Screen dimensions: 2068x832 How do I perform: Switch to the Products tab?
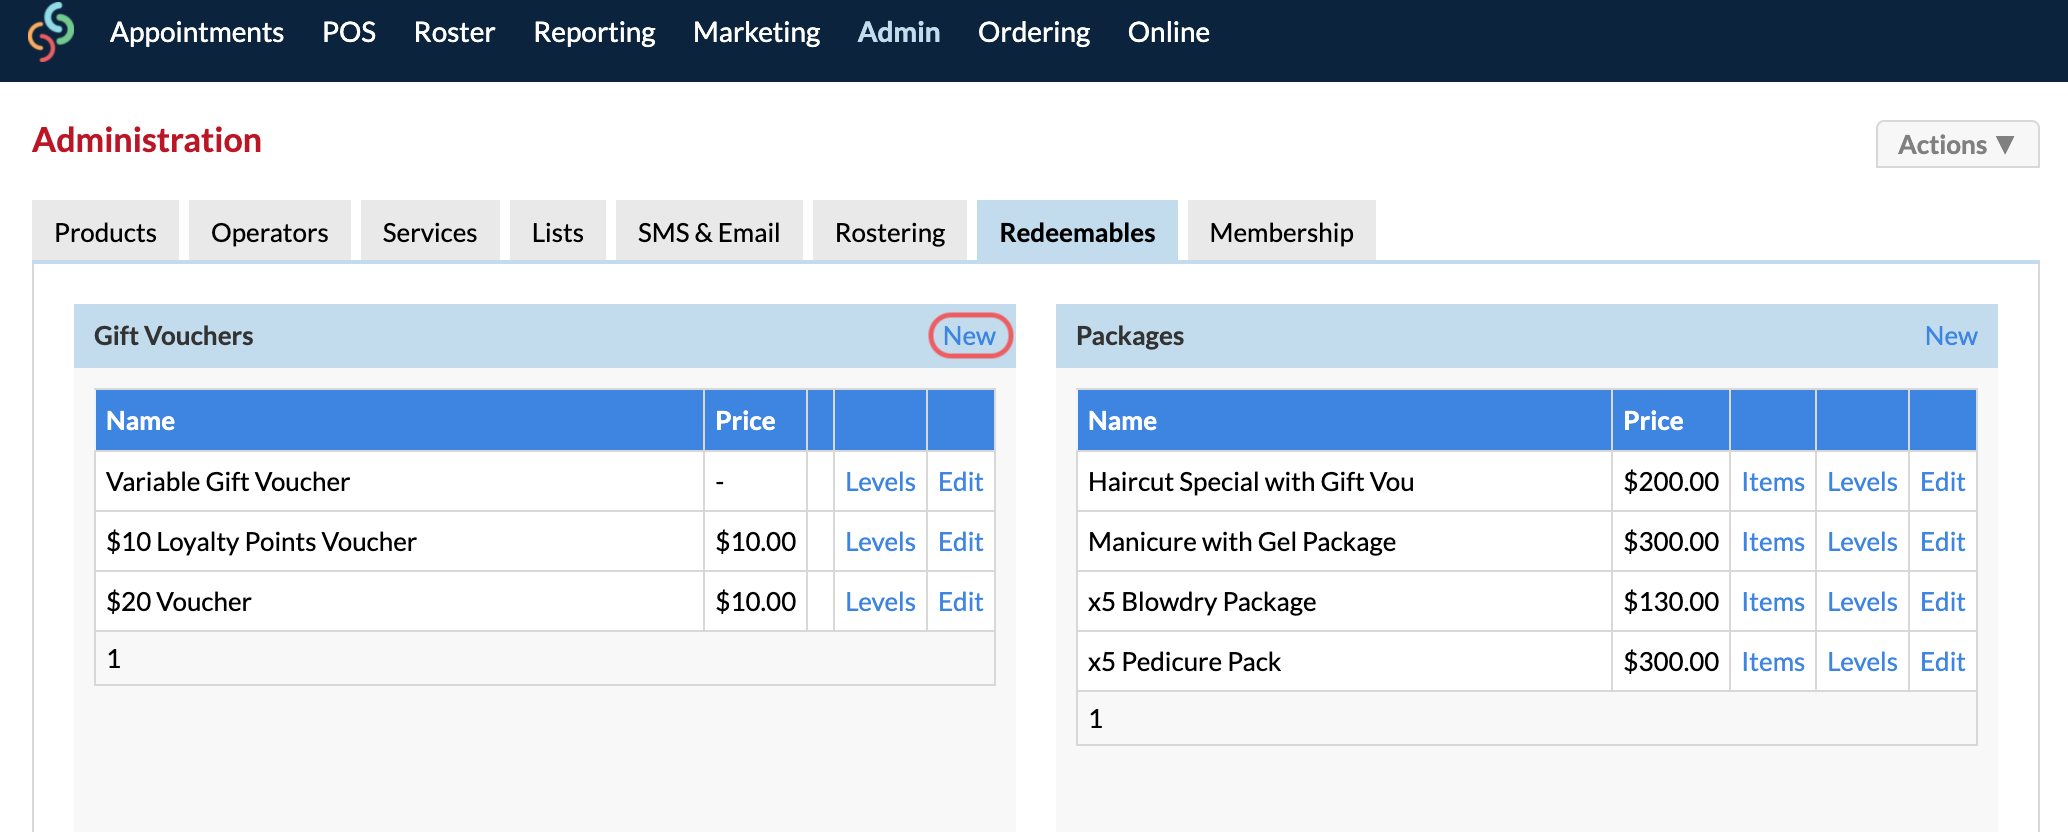click(x=106, y=232)
